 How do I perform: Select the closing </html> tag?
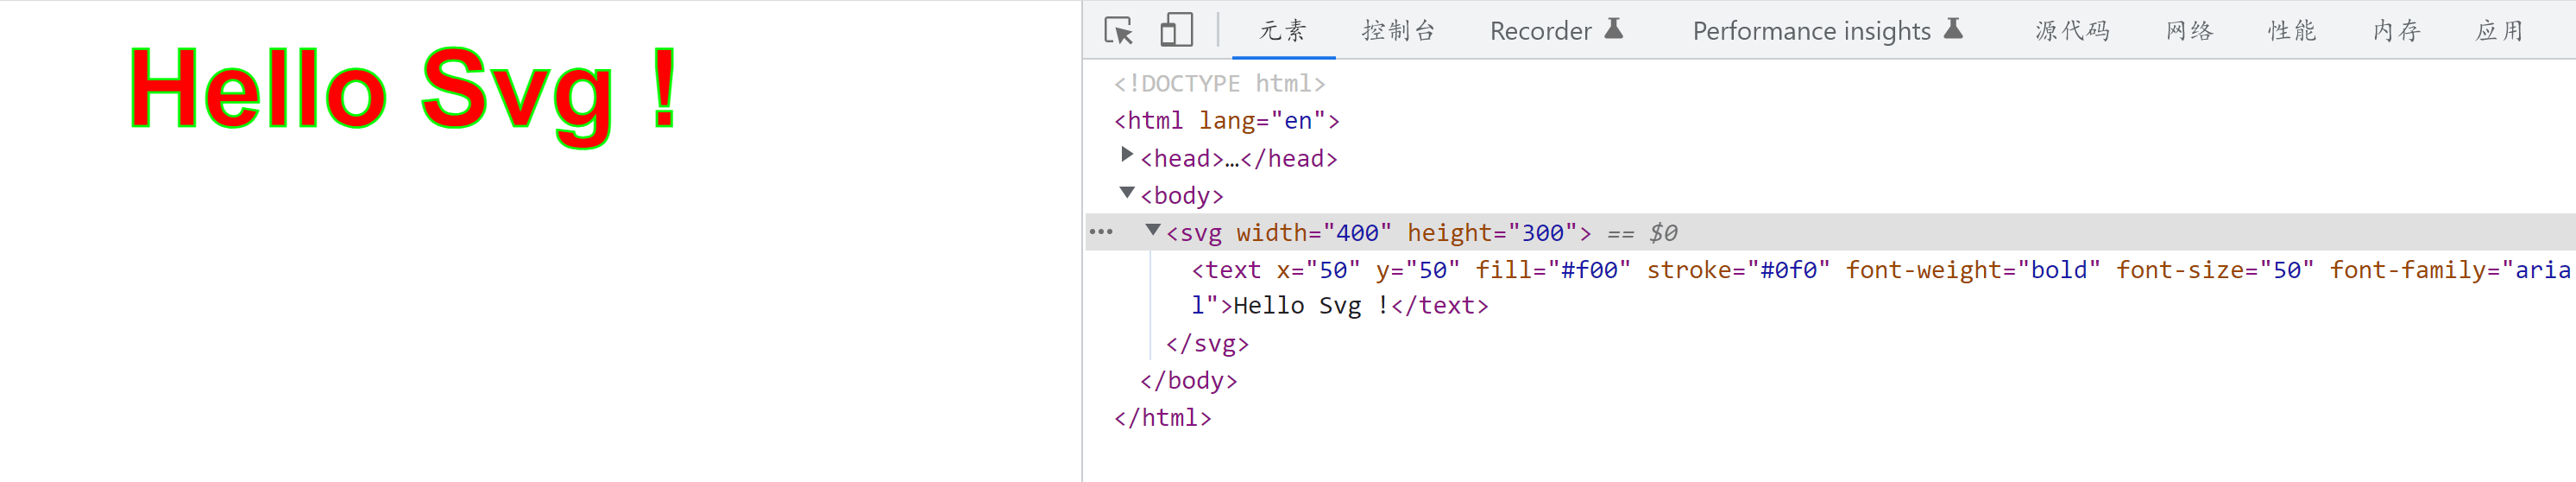coord(1163,418)
